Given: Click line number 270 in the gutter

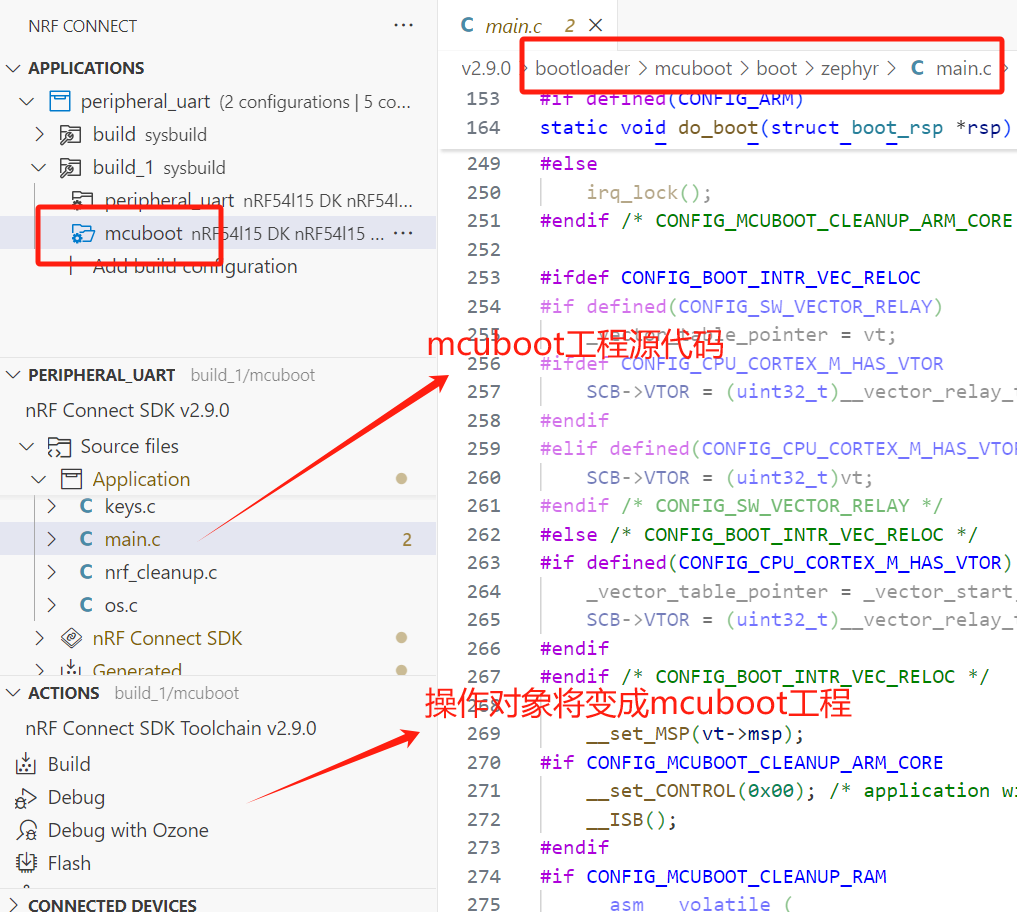Looking at the screenshot, I should [484, 763].
